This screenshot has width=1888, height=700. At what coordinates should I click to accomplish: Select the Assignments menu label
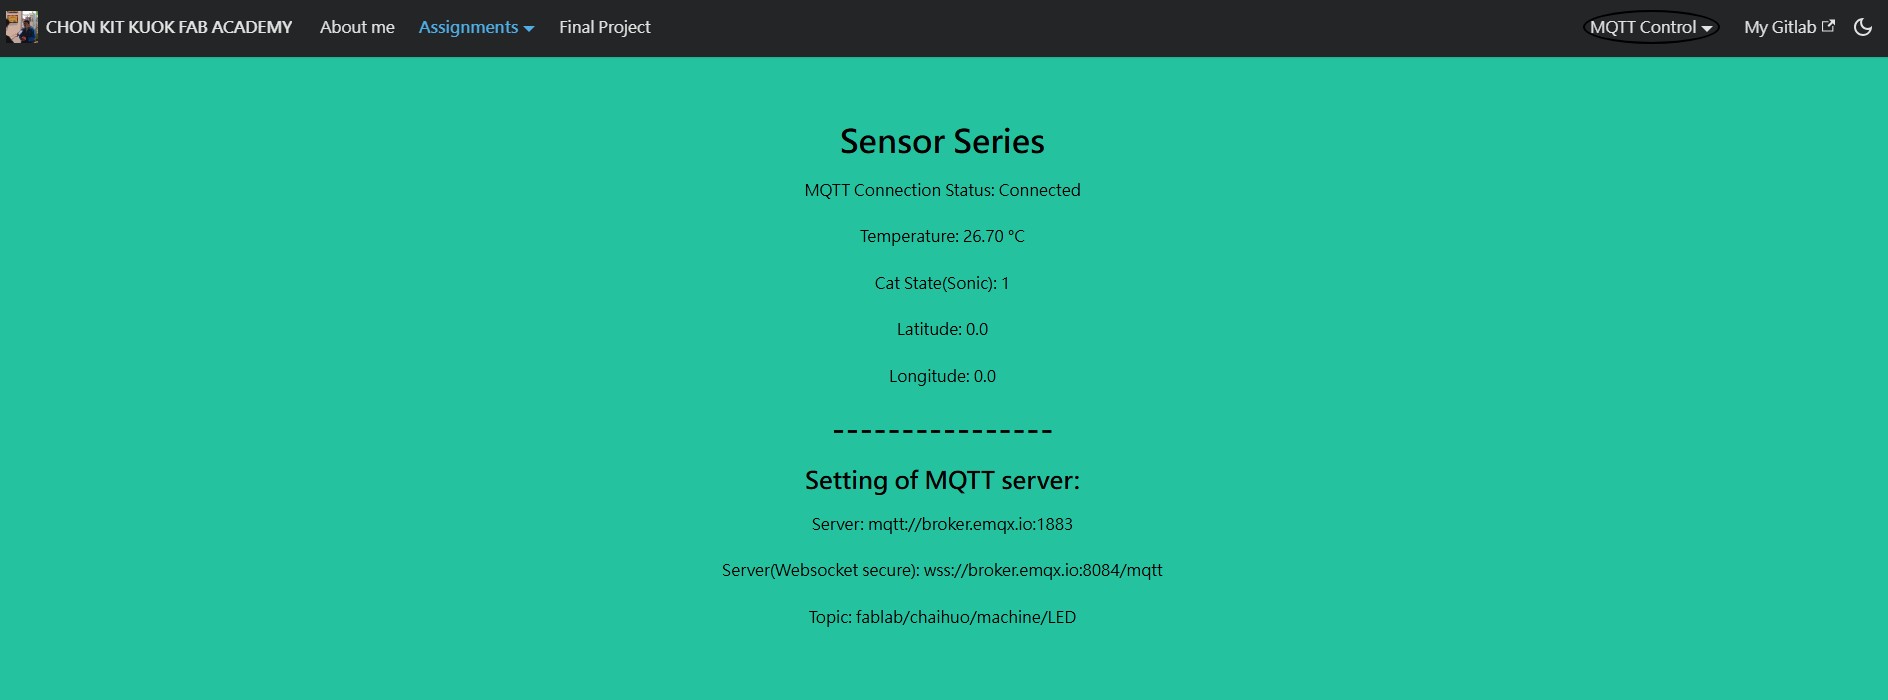click(x=468, y=27)
